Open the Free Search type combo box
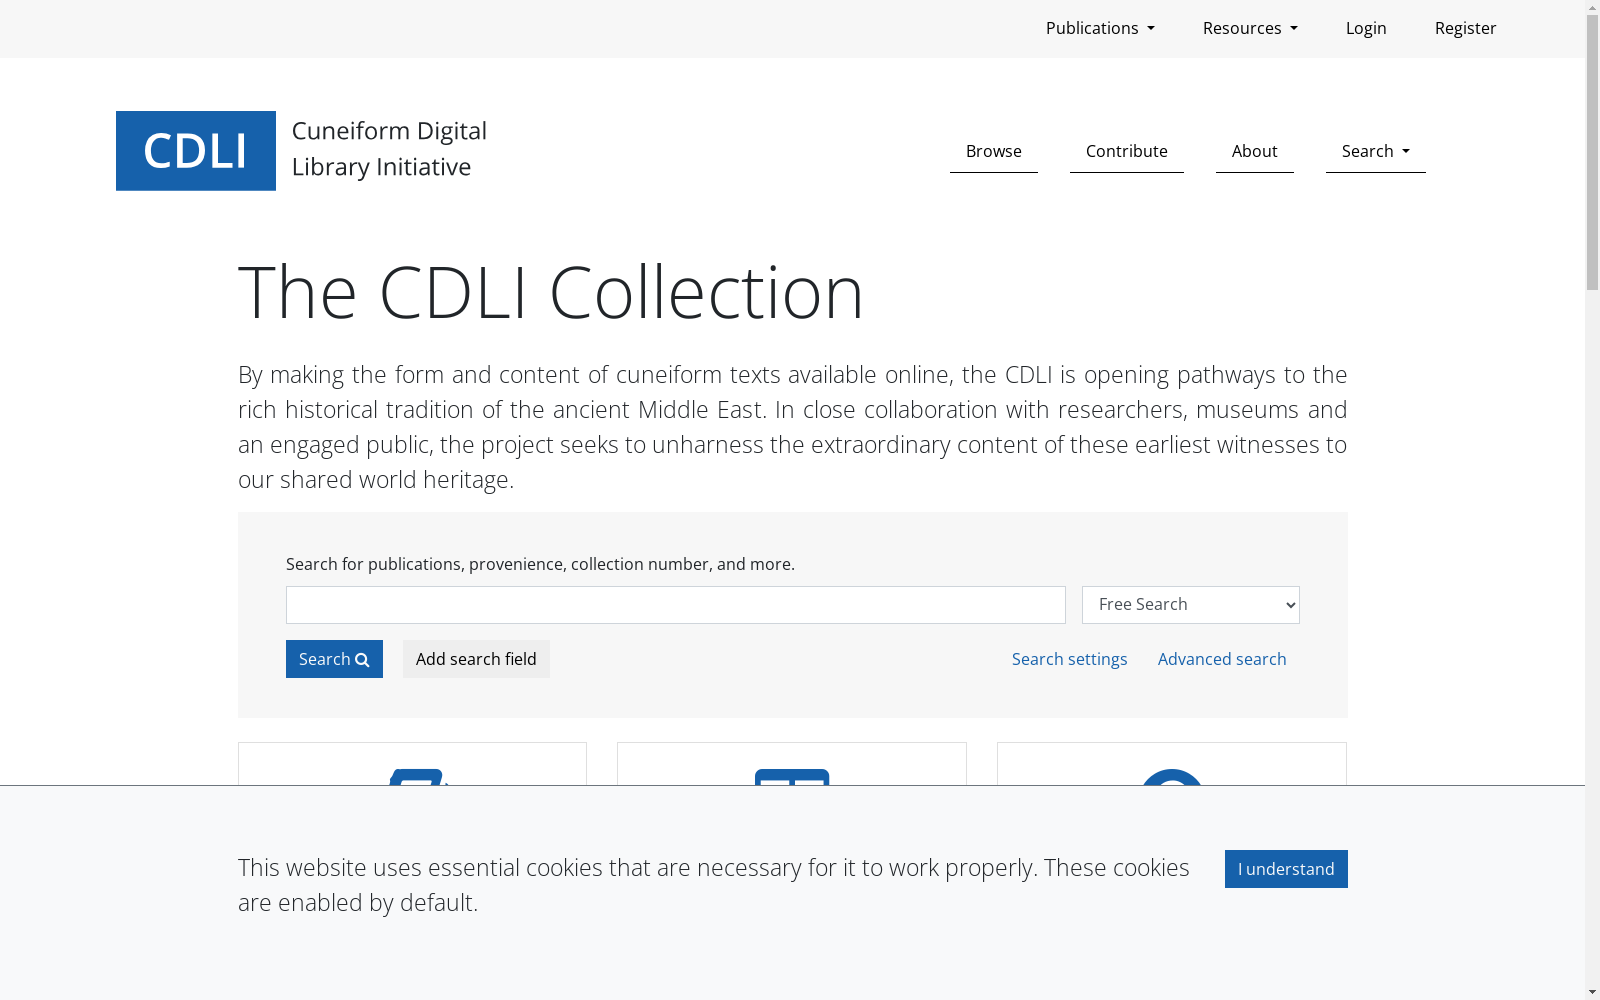The width and height of the screenshot is (1600, 1000). tap(1191, 605)
